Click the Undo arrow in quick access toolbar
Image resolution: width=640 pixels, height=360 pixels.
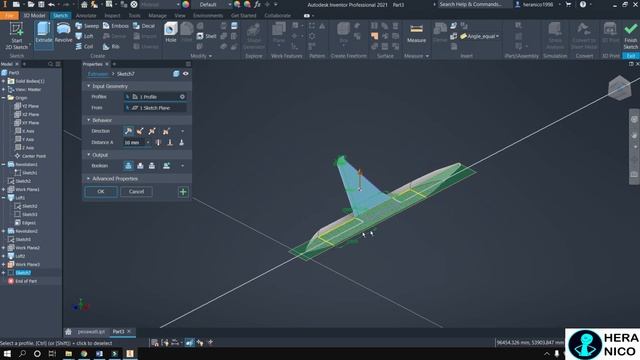click(x=51, y=4)
